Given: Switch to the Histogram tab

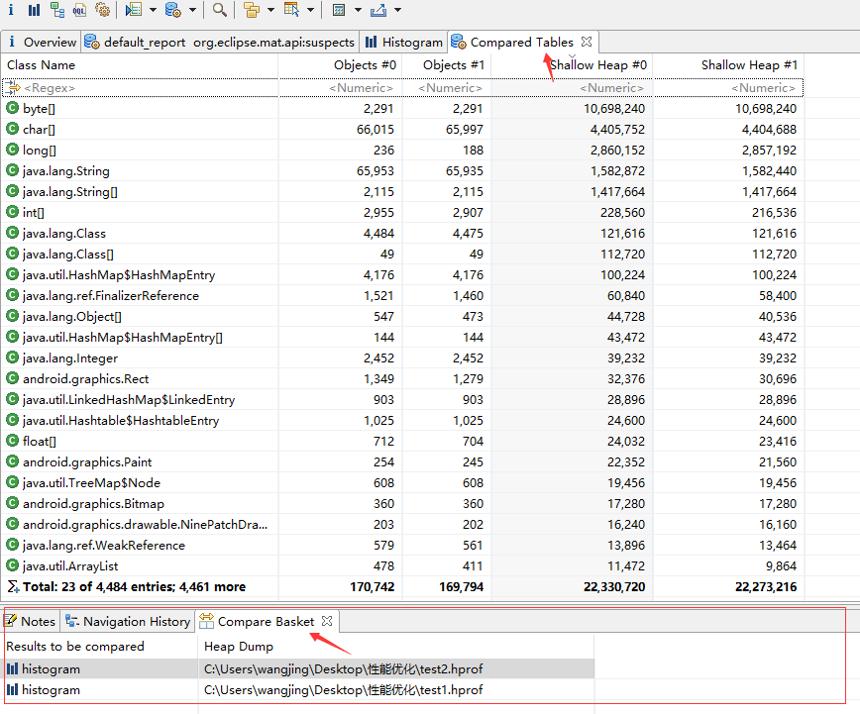Looking at the screenshot, I should pyautogui.click(x=404, y=42).
